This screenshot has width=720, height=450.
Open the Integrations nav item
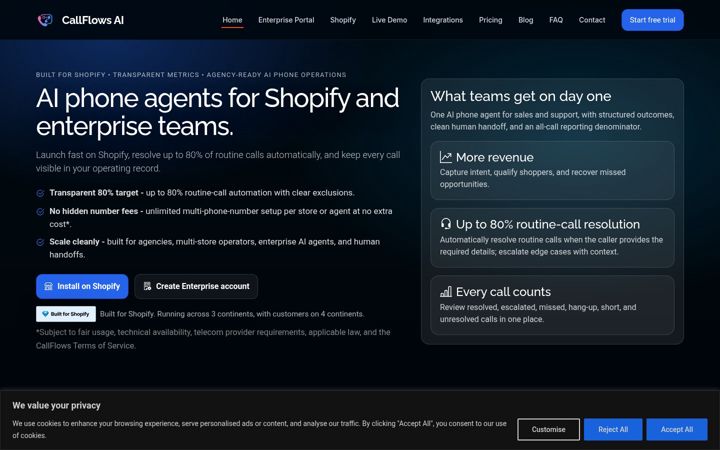point(443,20)
